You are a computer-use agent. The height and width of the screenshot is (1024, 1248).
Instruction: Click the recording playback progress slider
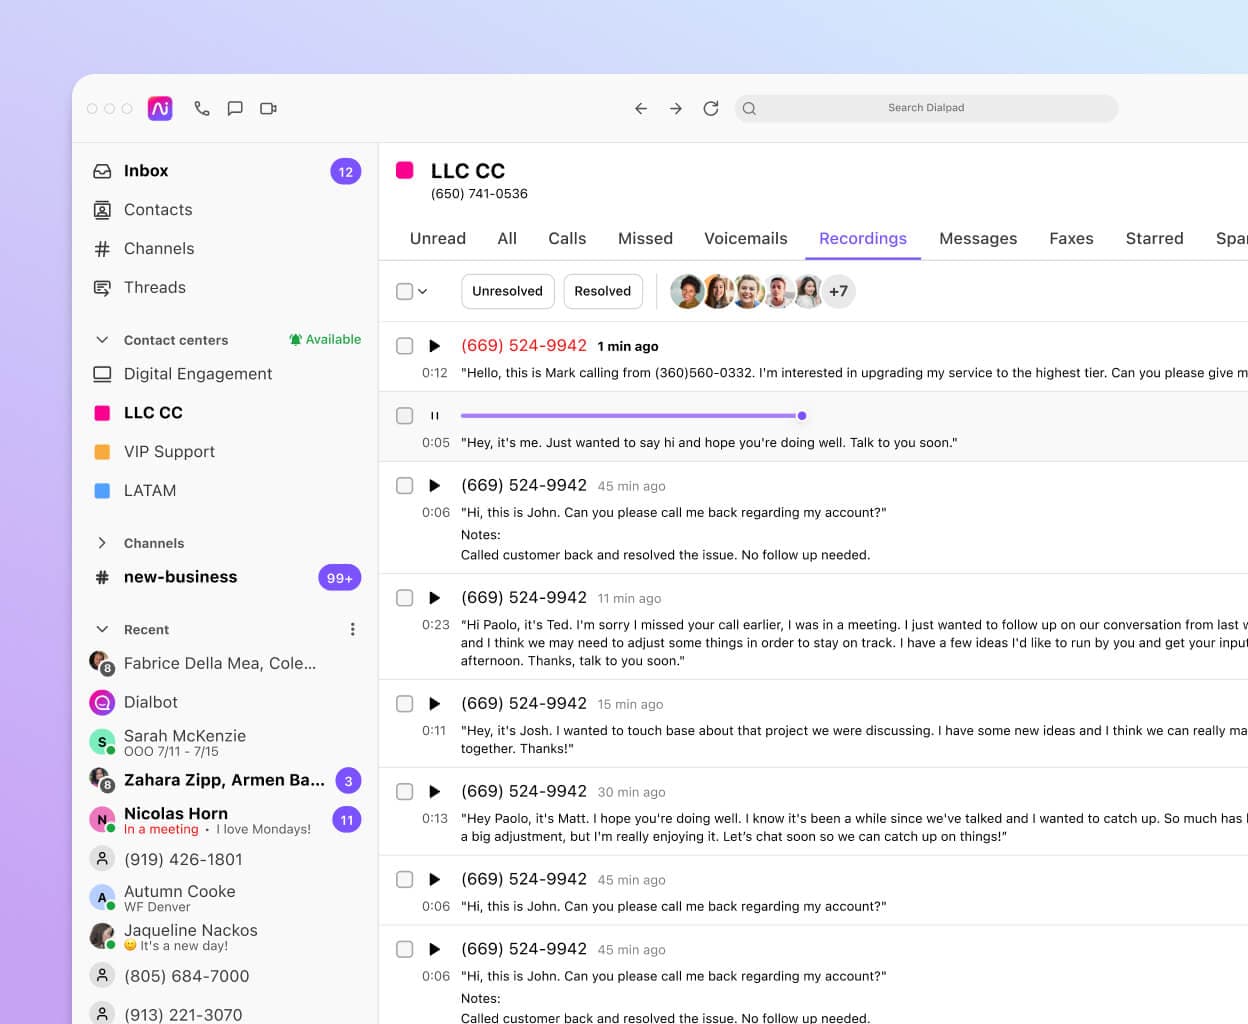[630, 415]
